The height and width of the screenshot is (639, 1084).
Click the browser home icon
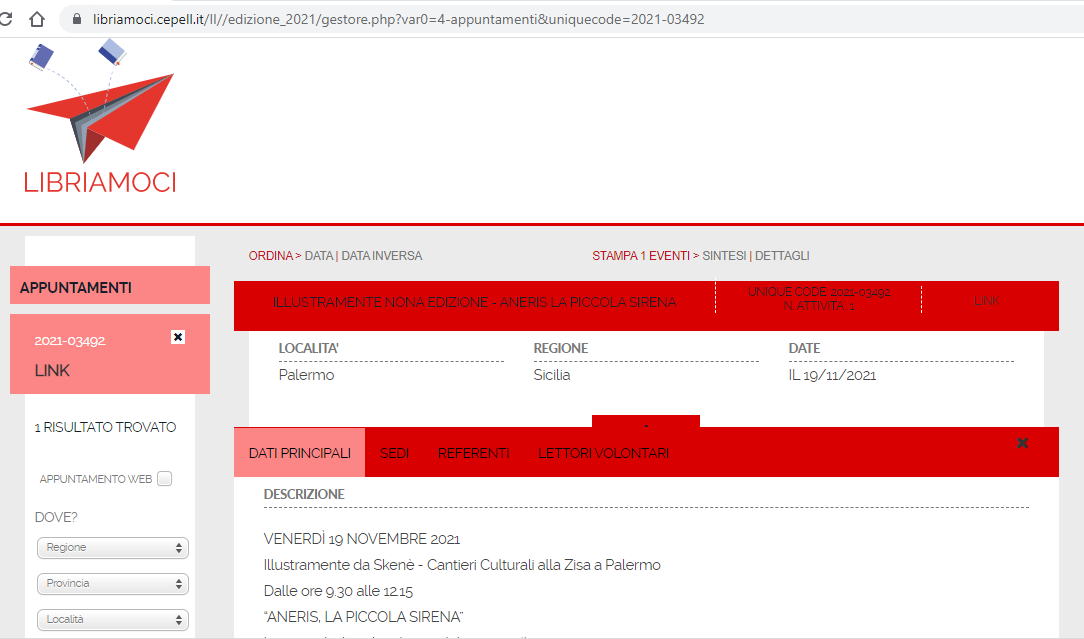point(37,19)
